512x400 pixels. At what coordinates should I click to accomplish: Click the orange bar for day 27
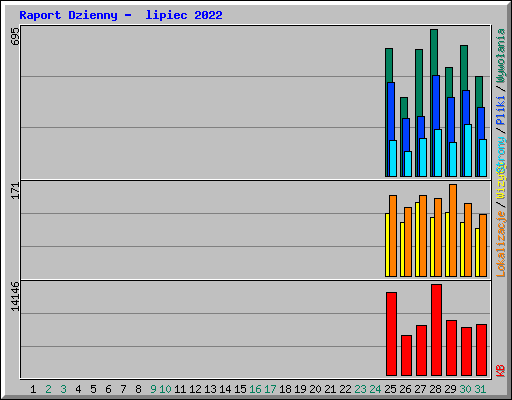tap(423, 236)
